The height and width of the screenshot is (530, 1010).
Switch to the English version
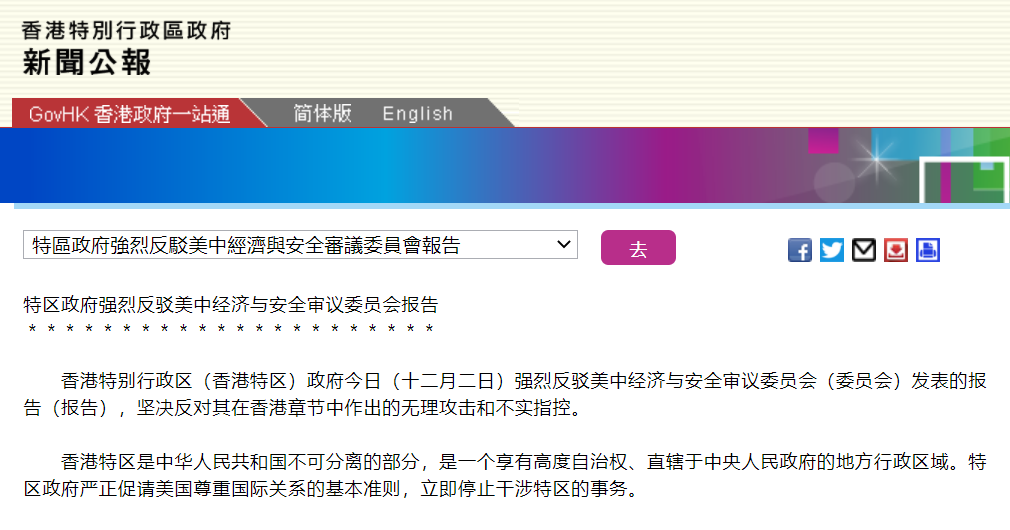[417, 114]
